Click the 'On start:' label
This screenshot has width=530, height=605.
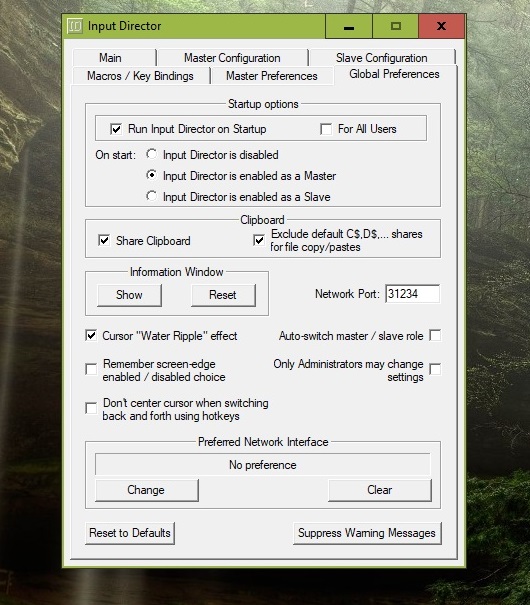[x=115, y=155]
